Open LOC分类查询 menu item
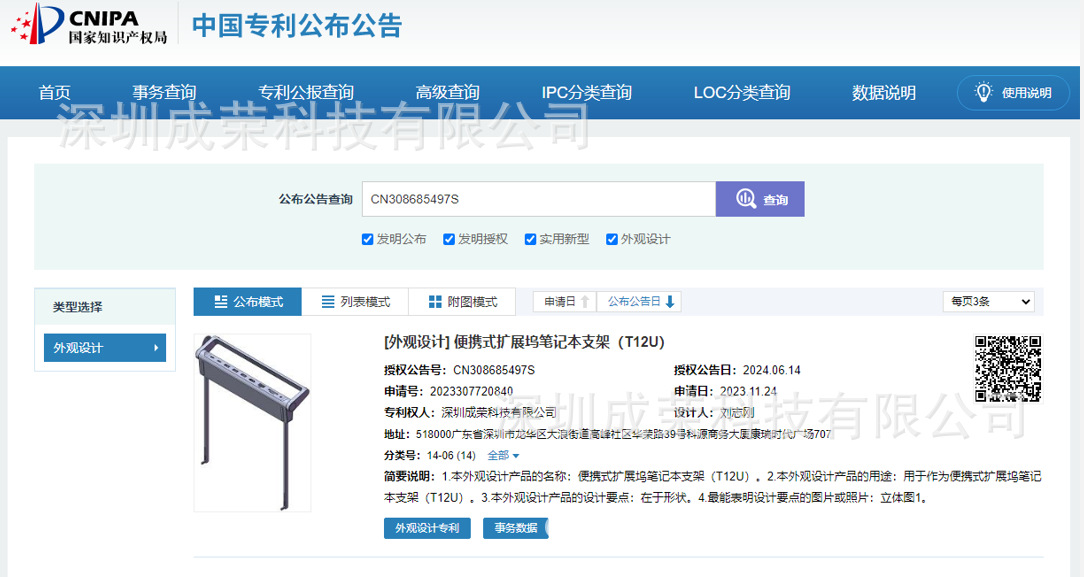The image size is (1084, 577). coord(742,93)
